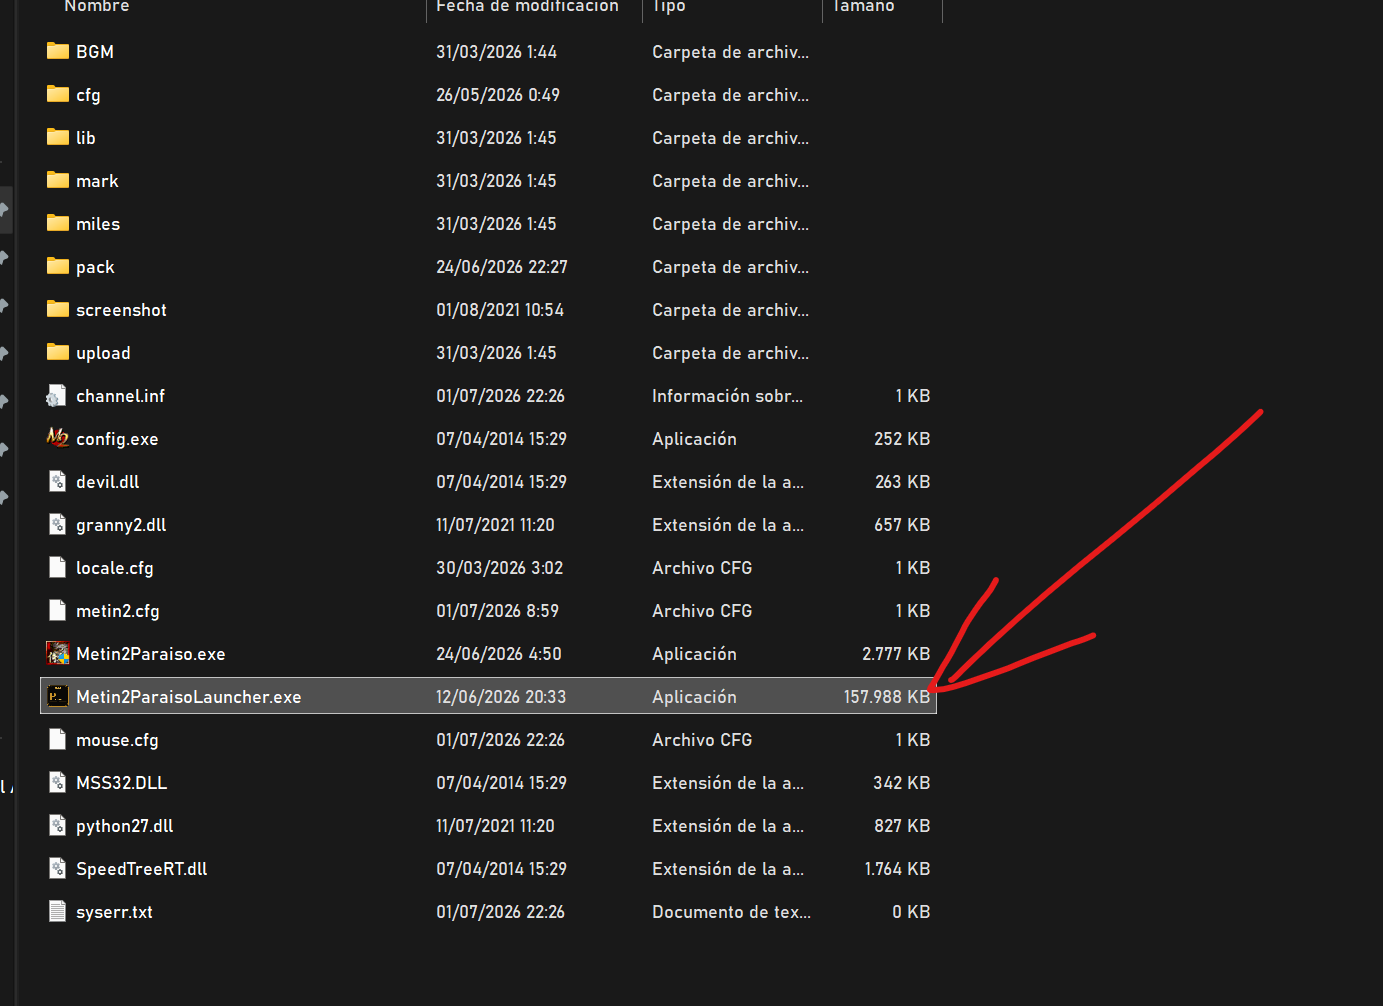Select the screenshot folder icon
The height and width of the screenshot is (1006, 1383).
click(58, 309)
